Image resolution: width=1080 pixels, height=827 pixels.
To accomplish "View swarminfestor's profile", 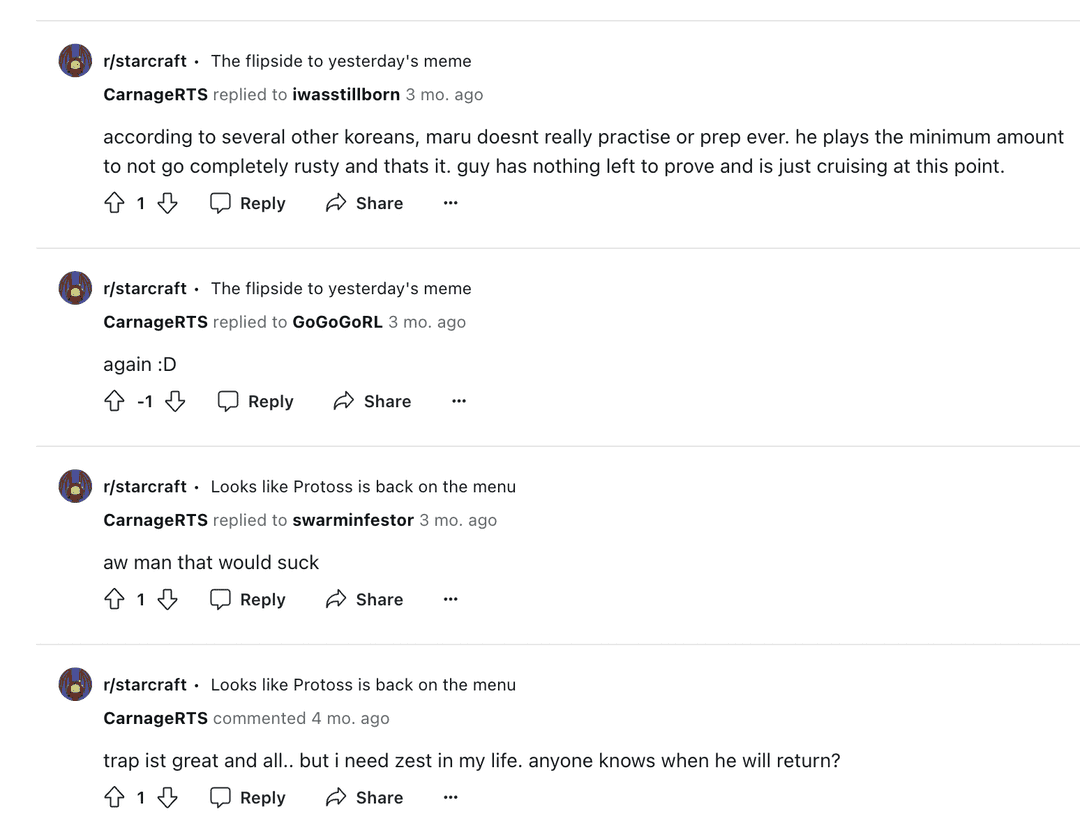I will tap(352, 520).
